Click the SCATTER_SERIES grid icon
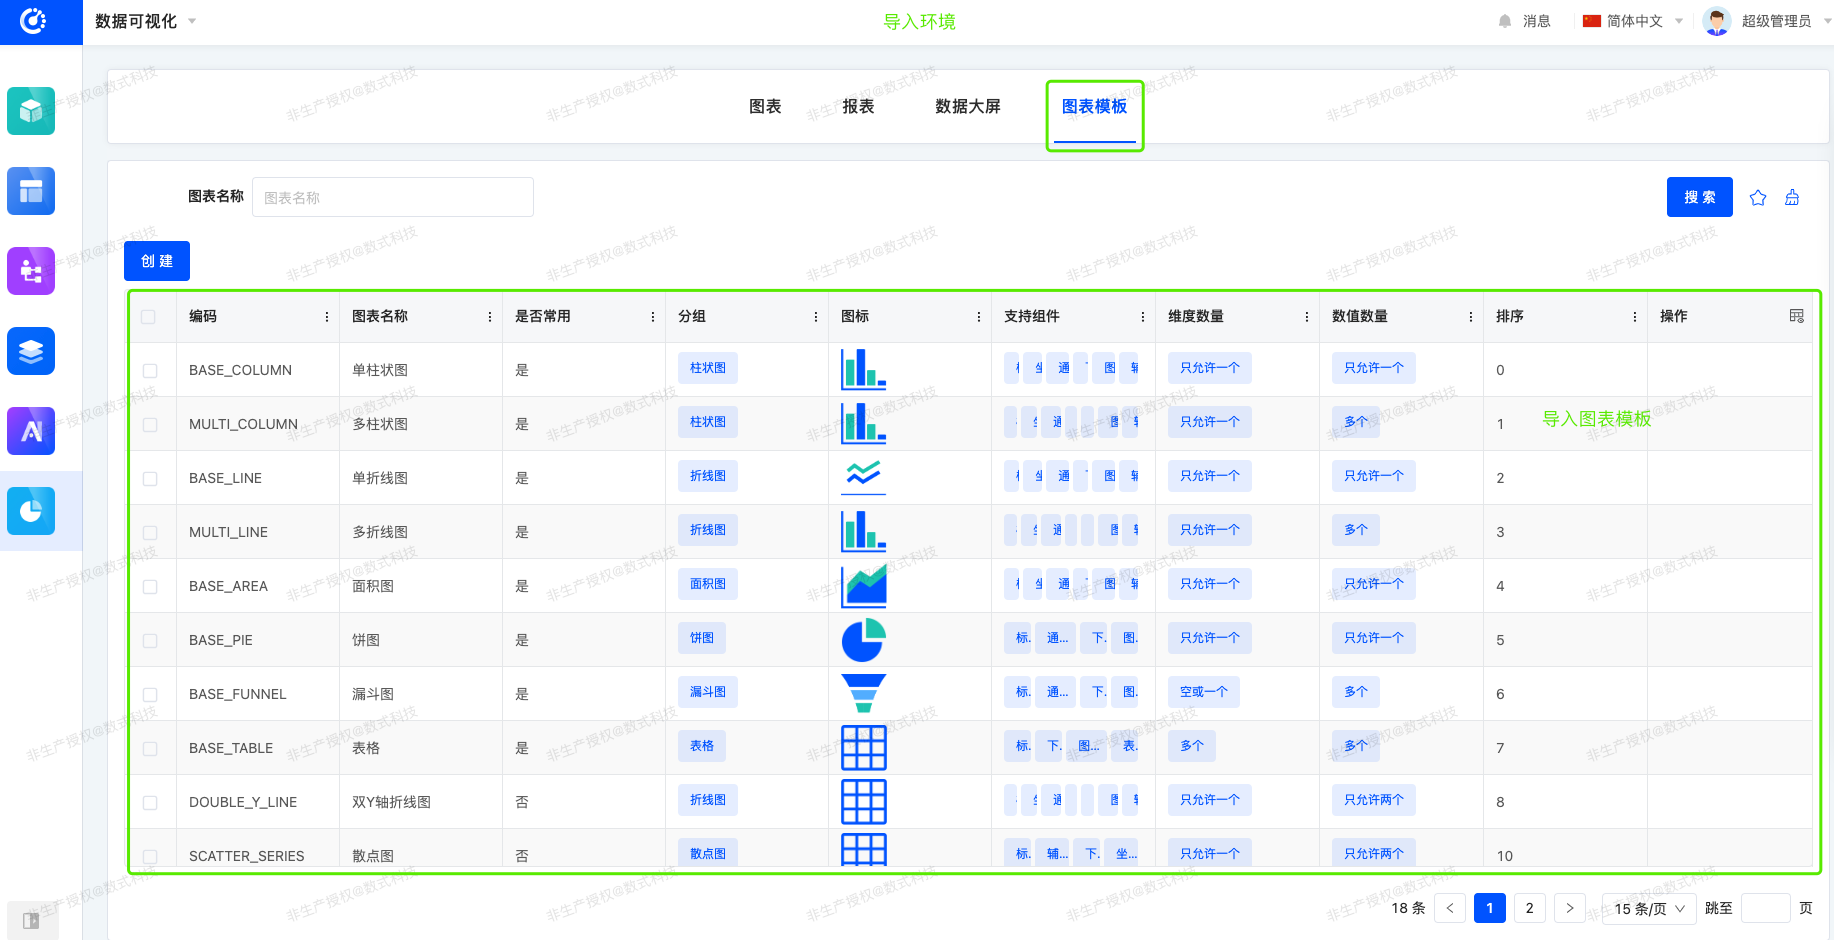The height and width of the screenshot is (940, 1834). tap(864, 850)
